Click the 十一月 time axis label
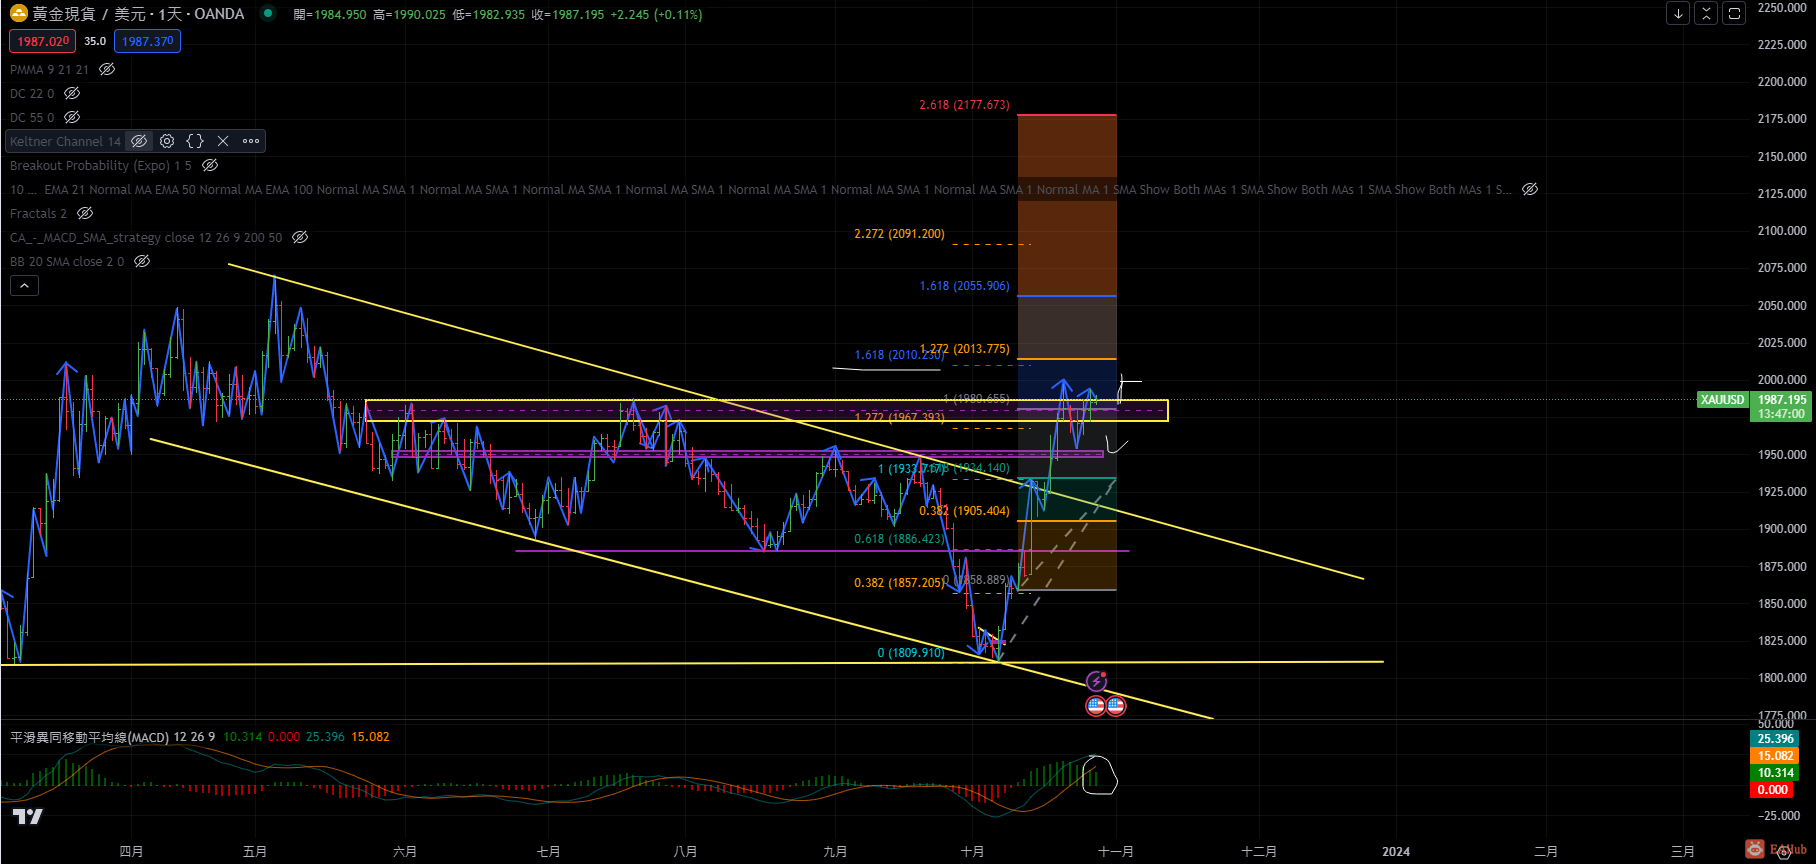1816x864 pixels. [x=1115, y=852]
